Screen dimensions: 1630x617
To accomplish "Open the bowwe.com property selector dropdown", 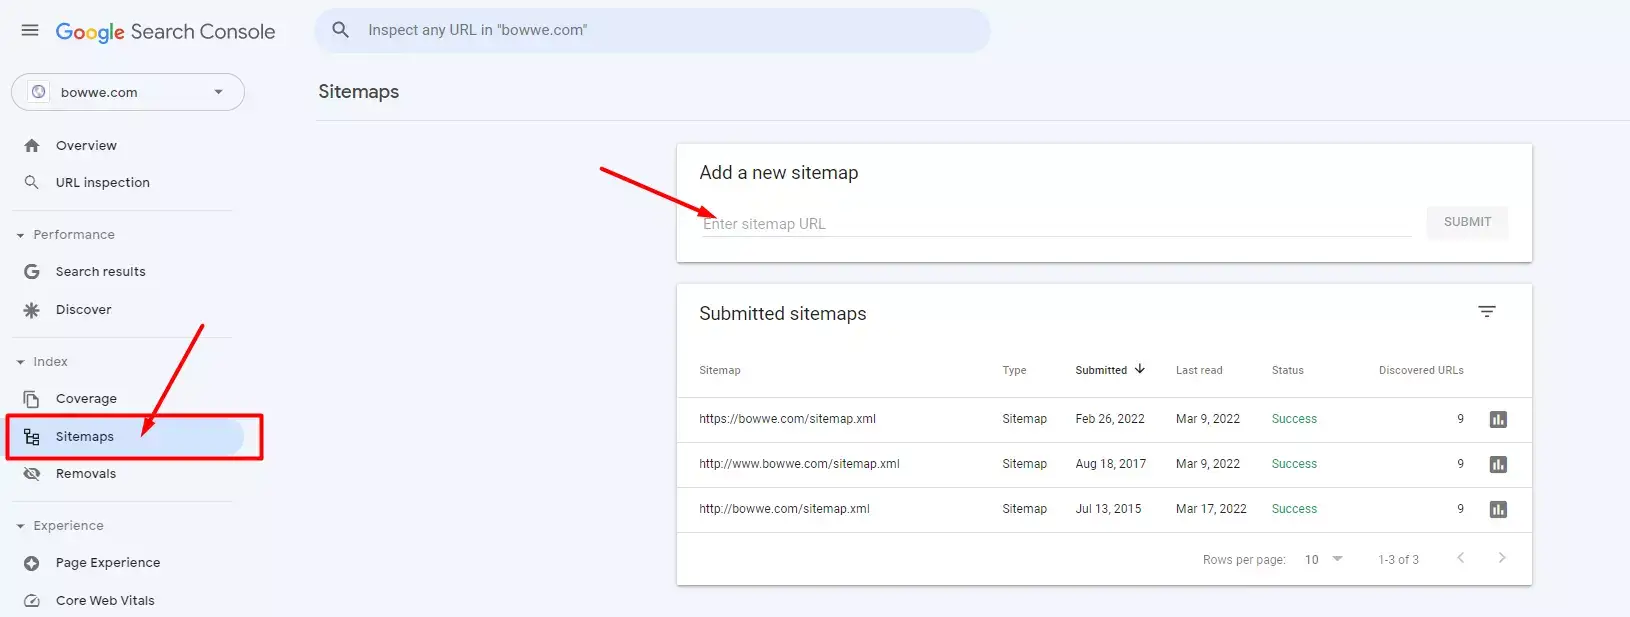I will click(x=128, y=92).
